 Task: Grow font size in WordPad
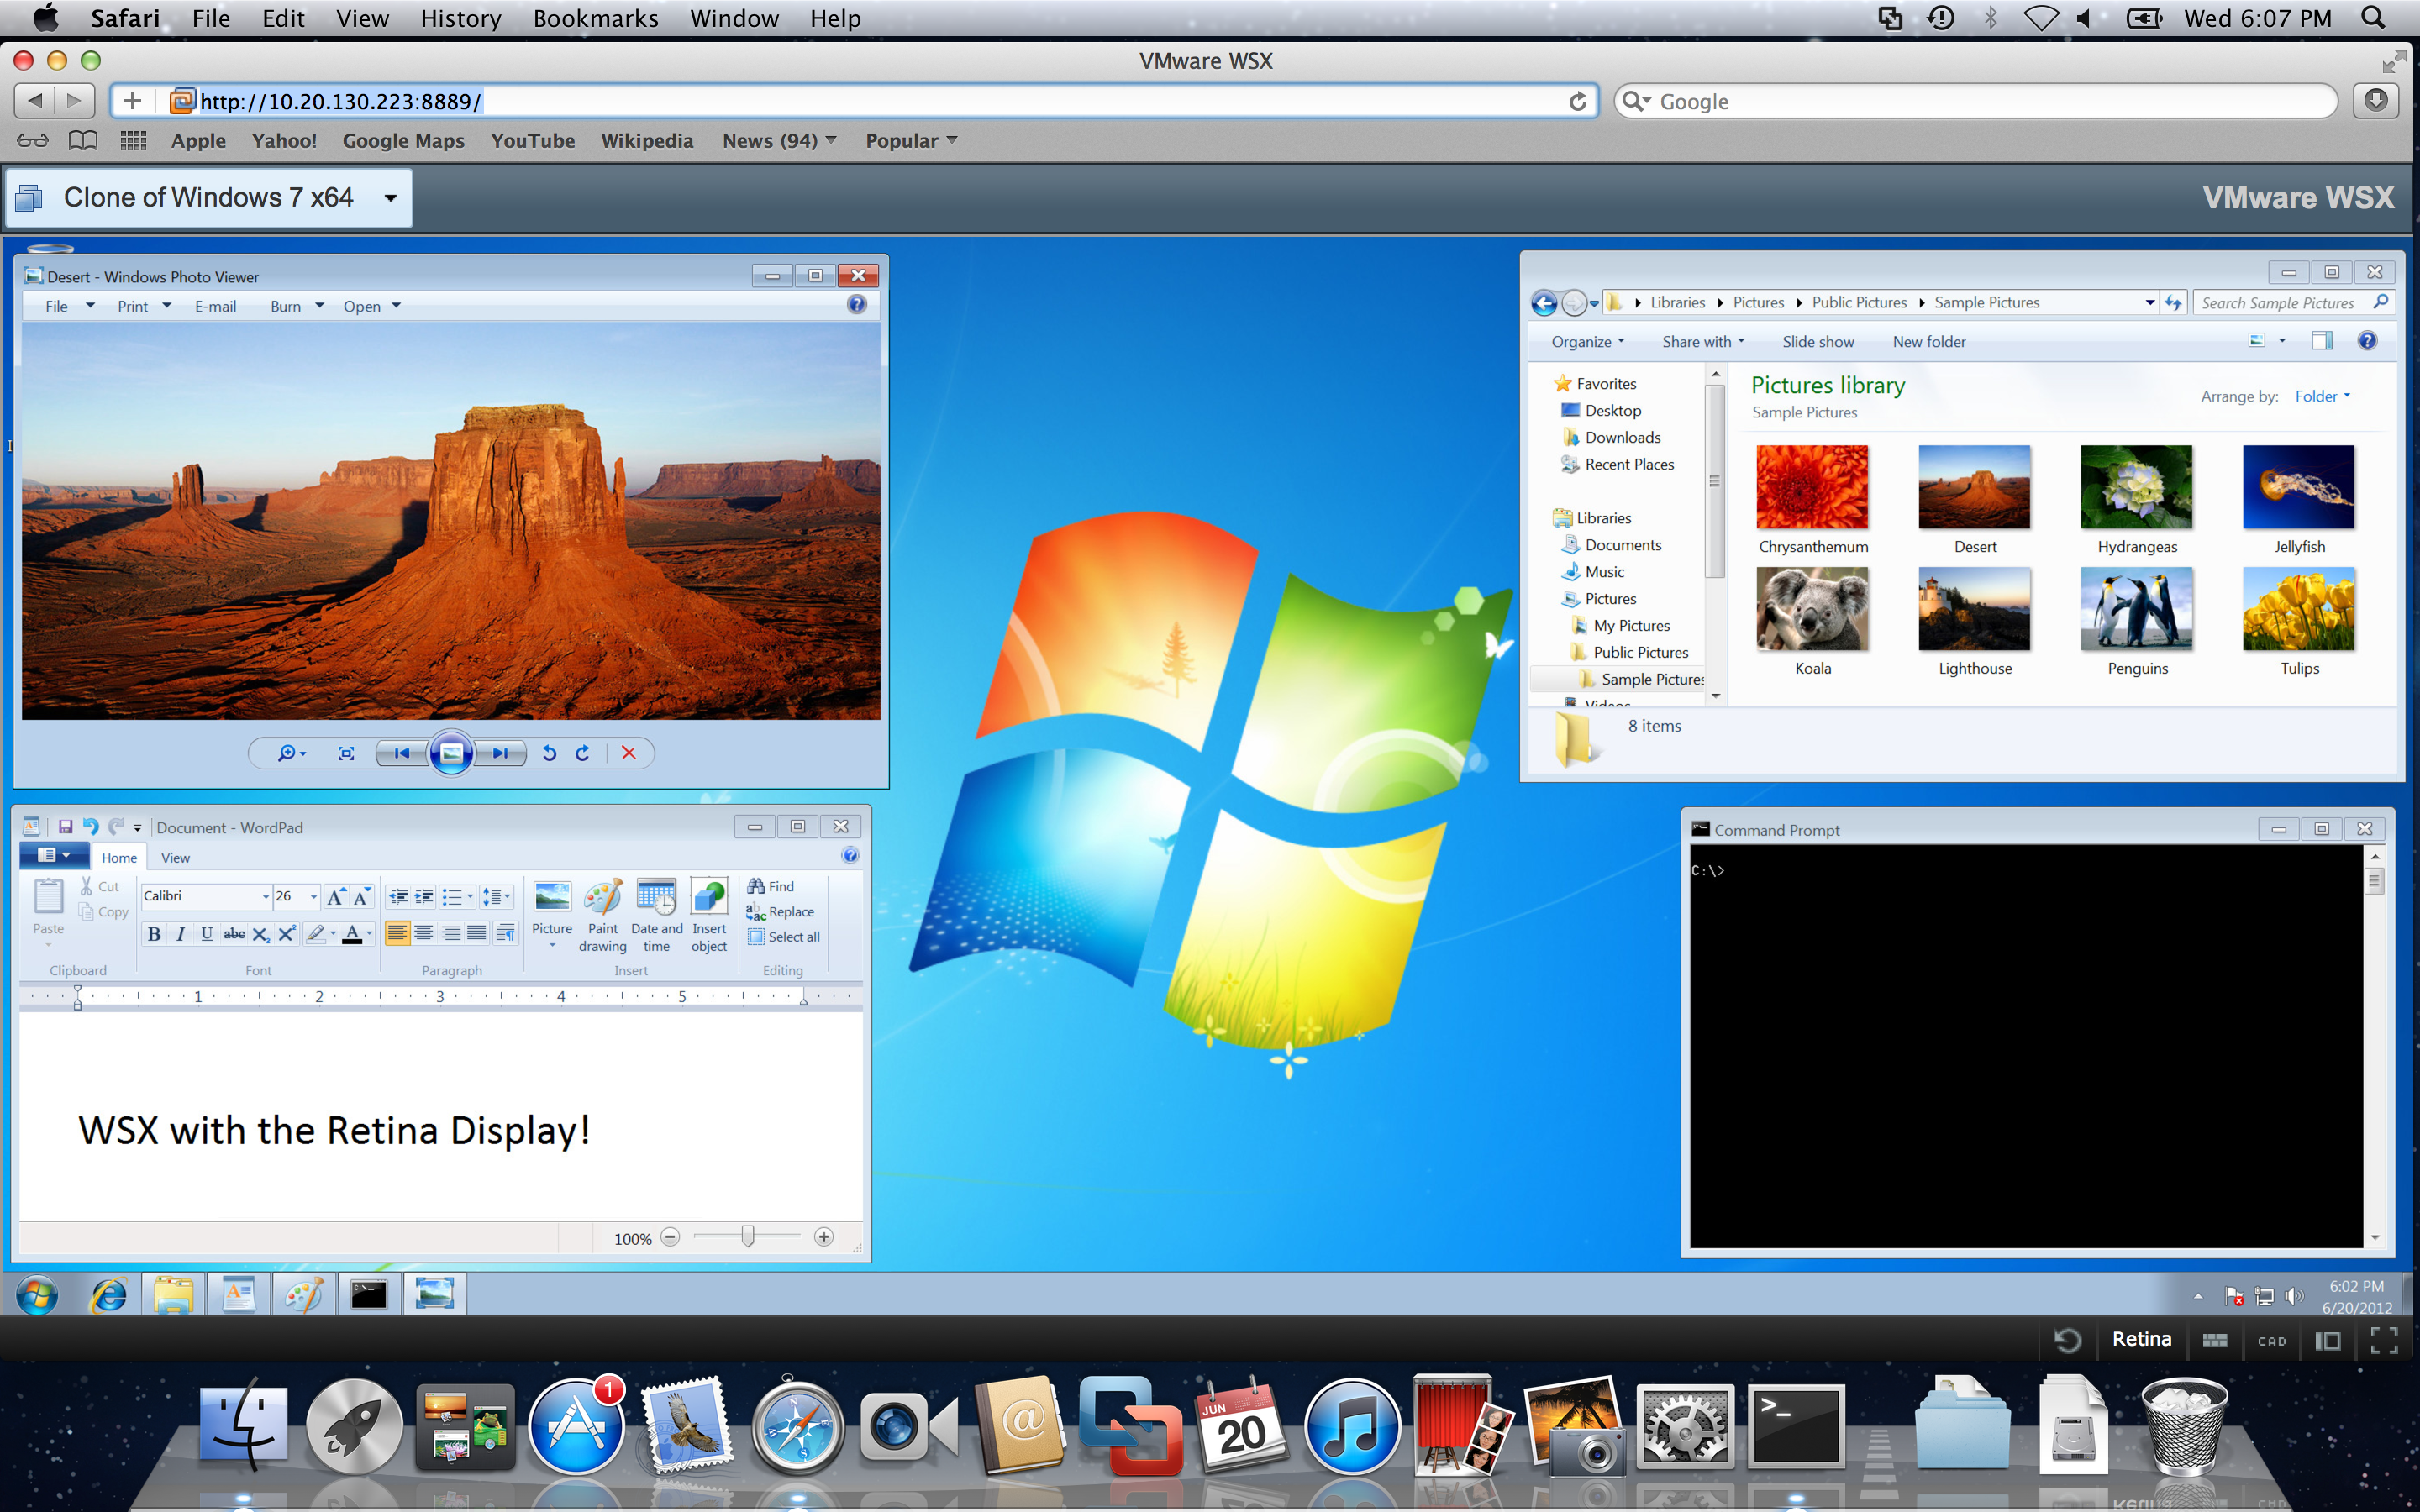[x=336, y=897]
